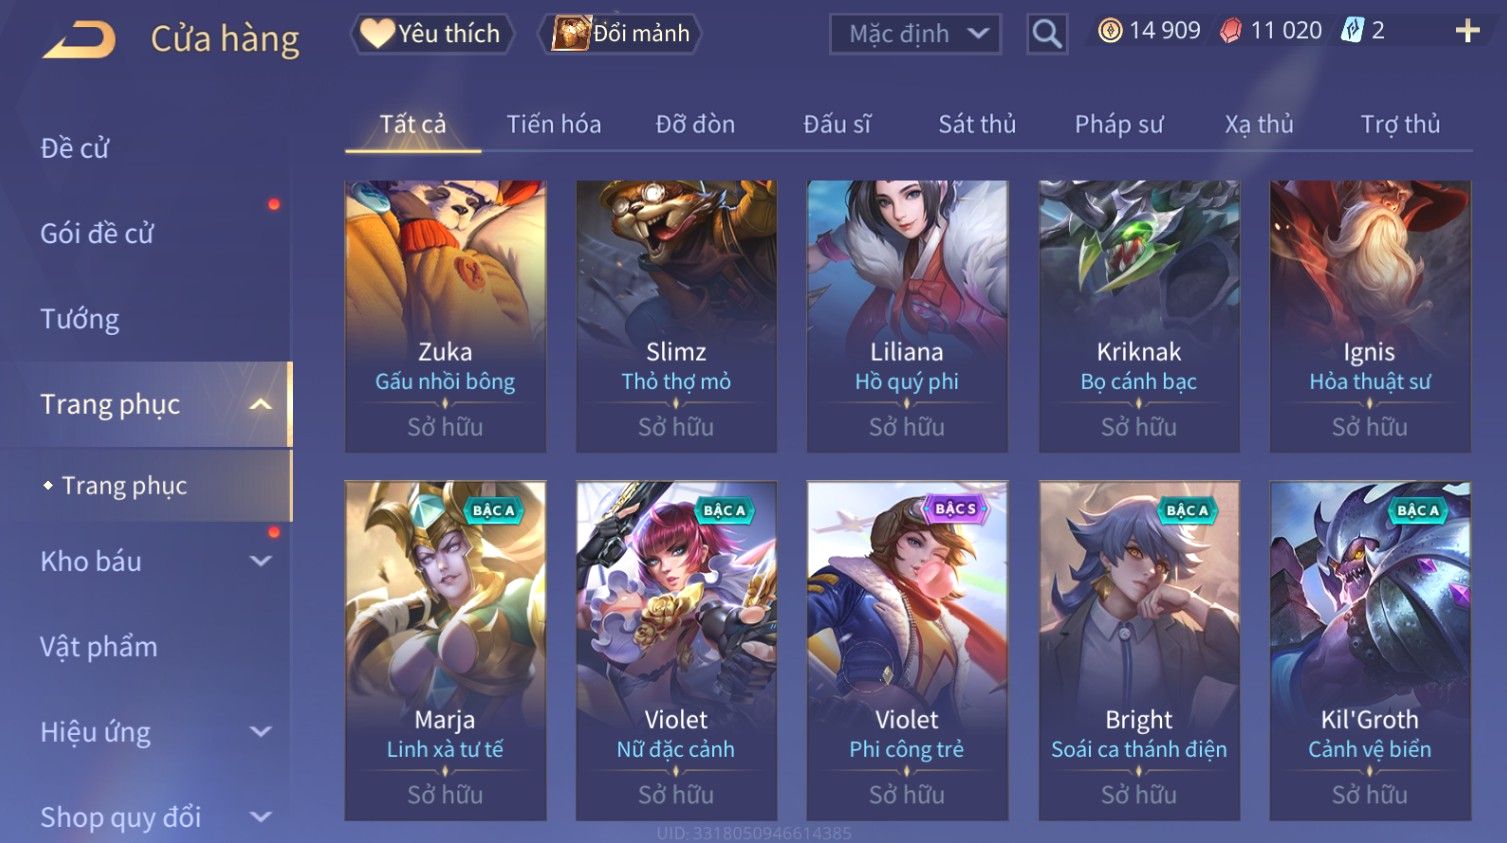Screen dimensions: 1507x843
Task: Collapse the Trang phục section chevron
Action: 260,405
